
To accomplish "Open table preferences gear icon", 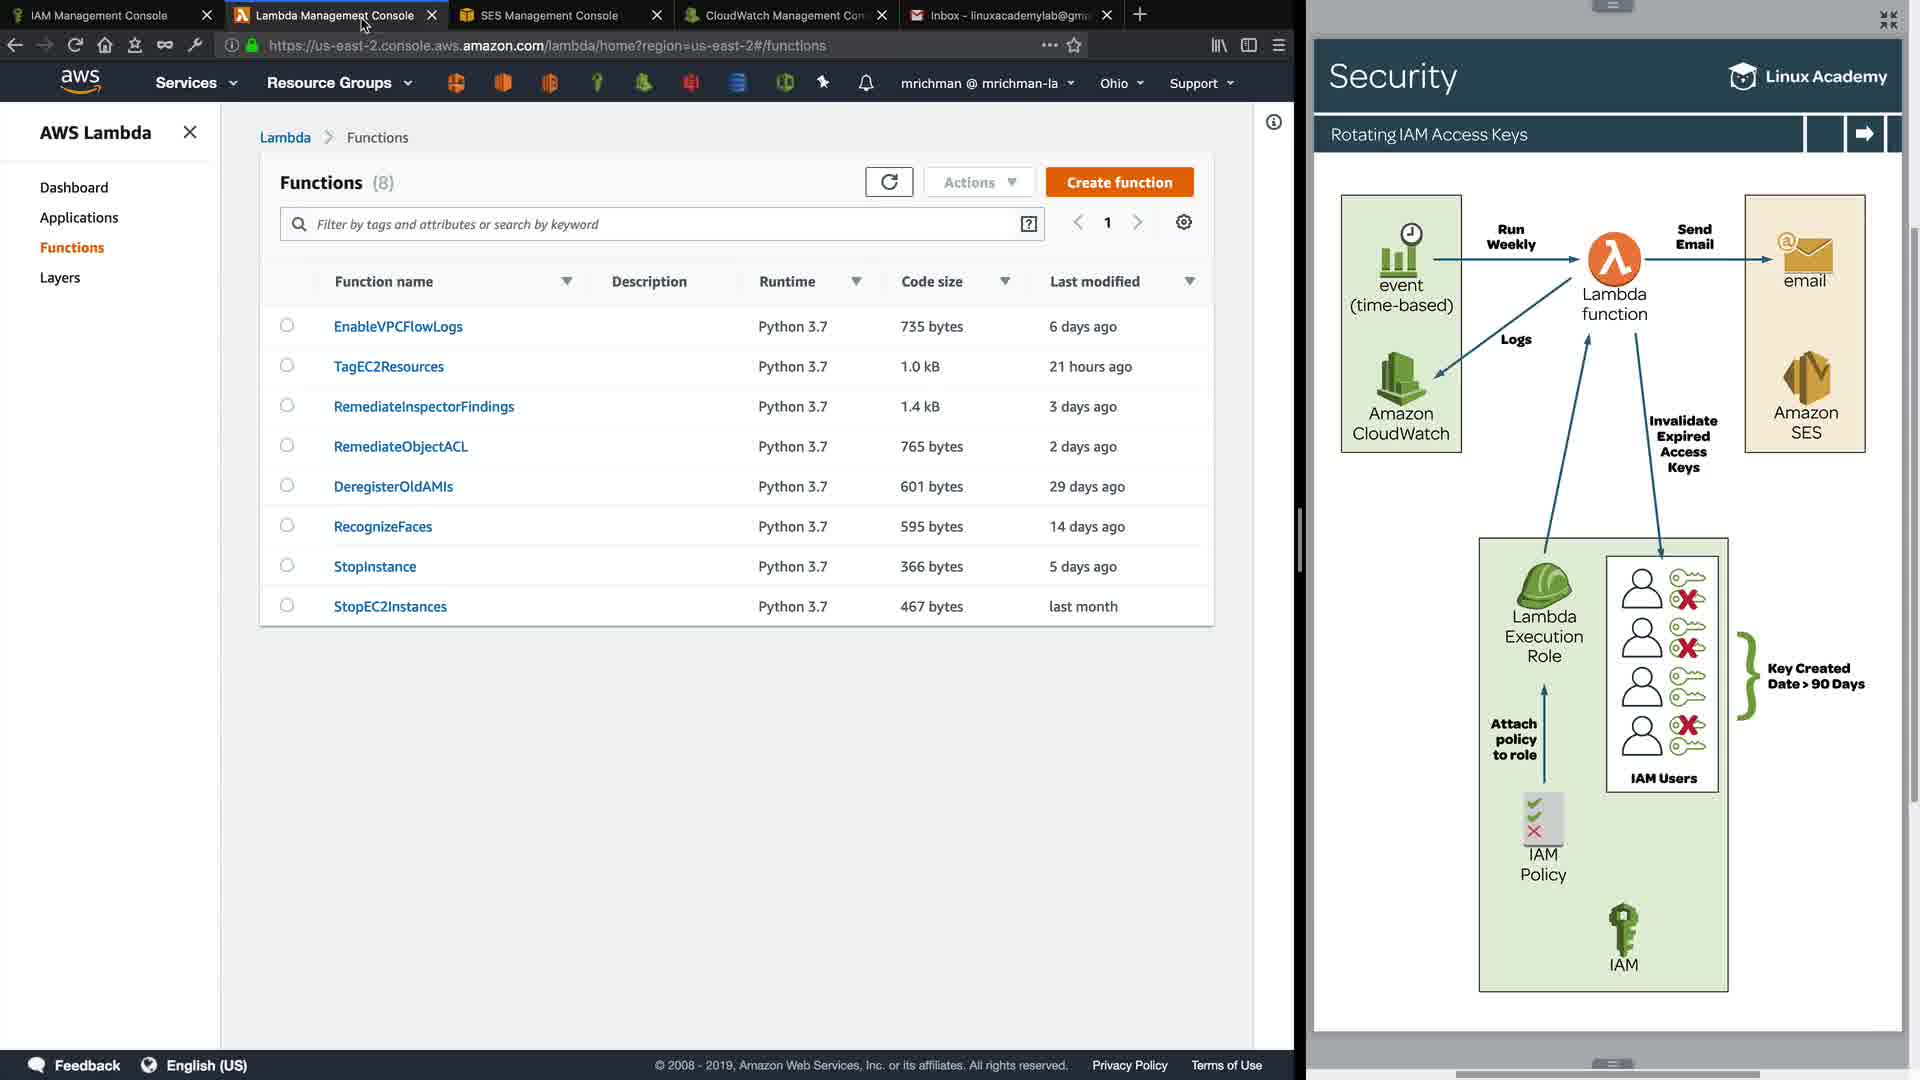I will (x=1184, y=223).
